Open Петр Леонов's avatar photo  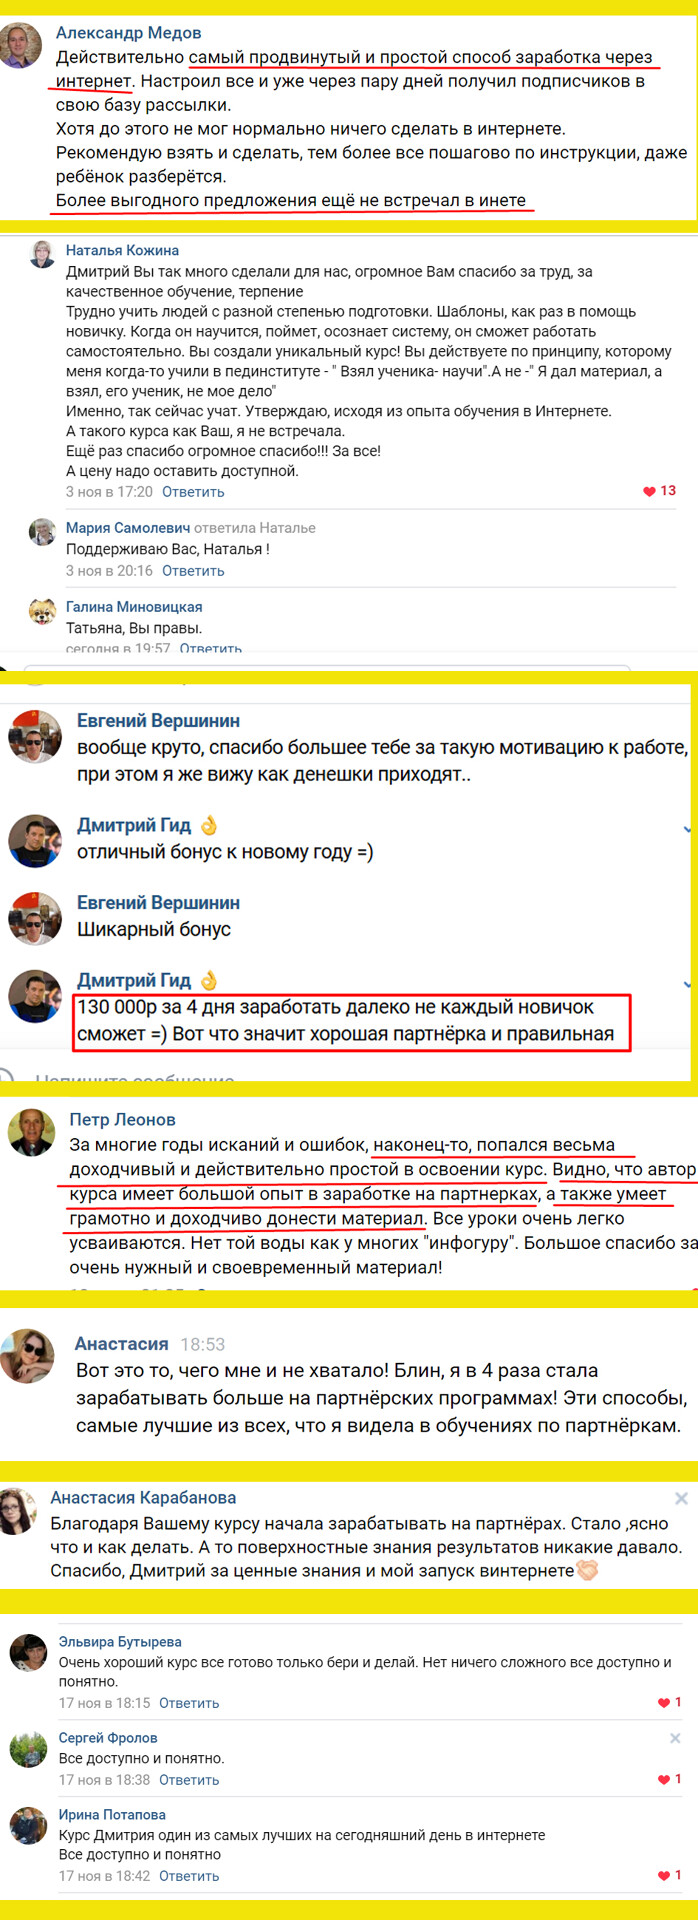[x=31, y=1133]
